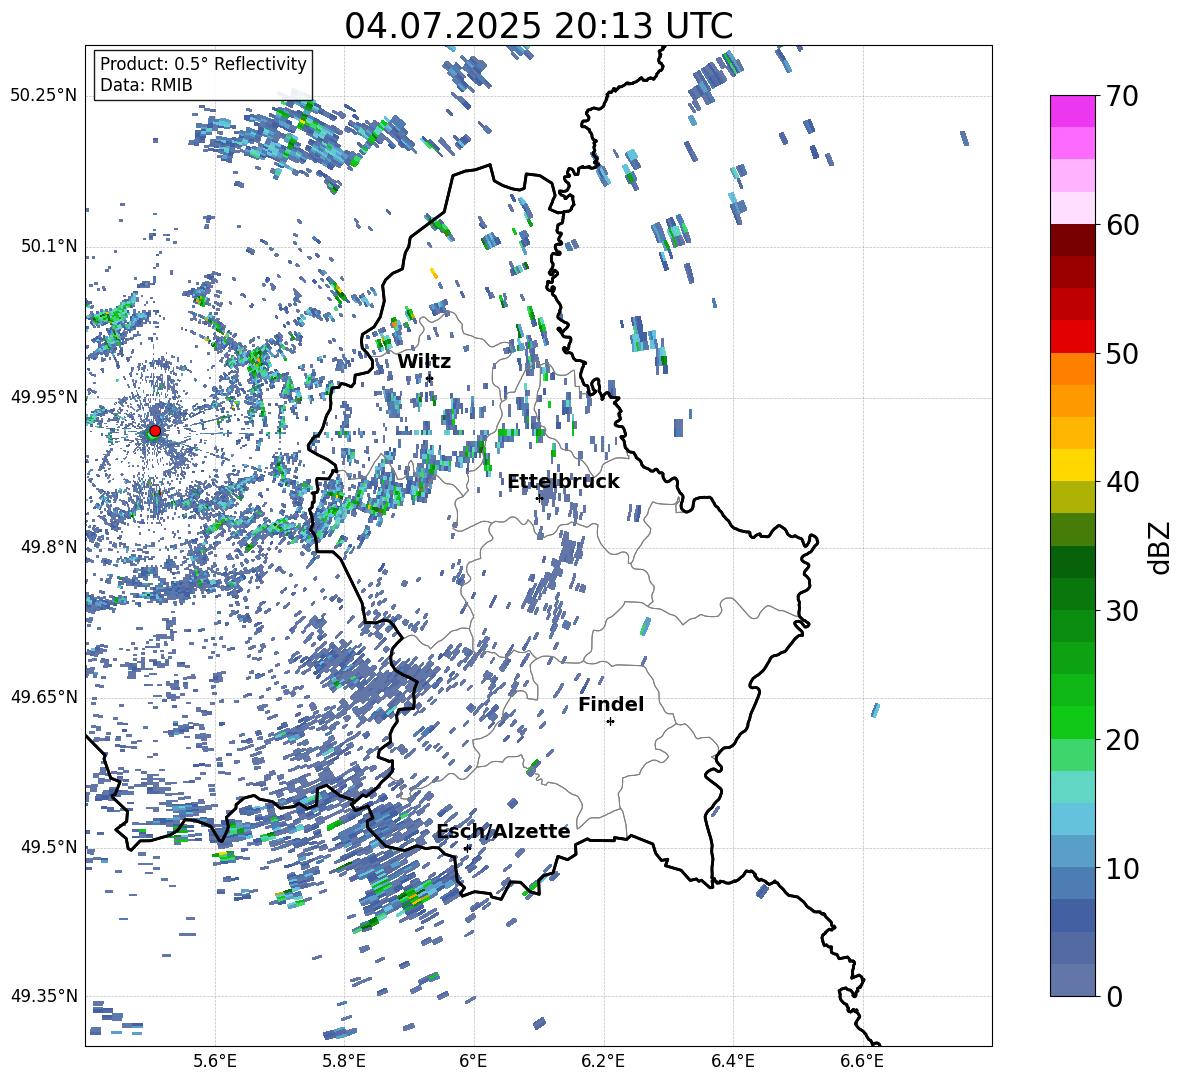Click the Wiltz city label

(x=424, y=362)
